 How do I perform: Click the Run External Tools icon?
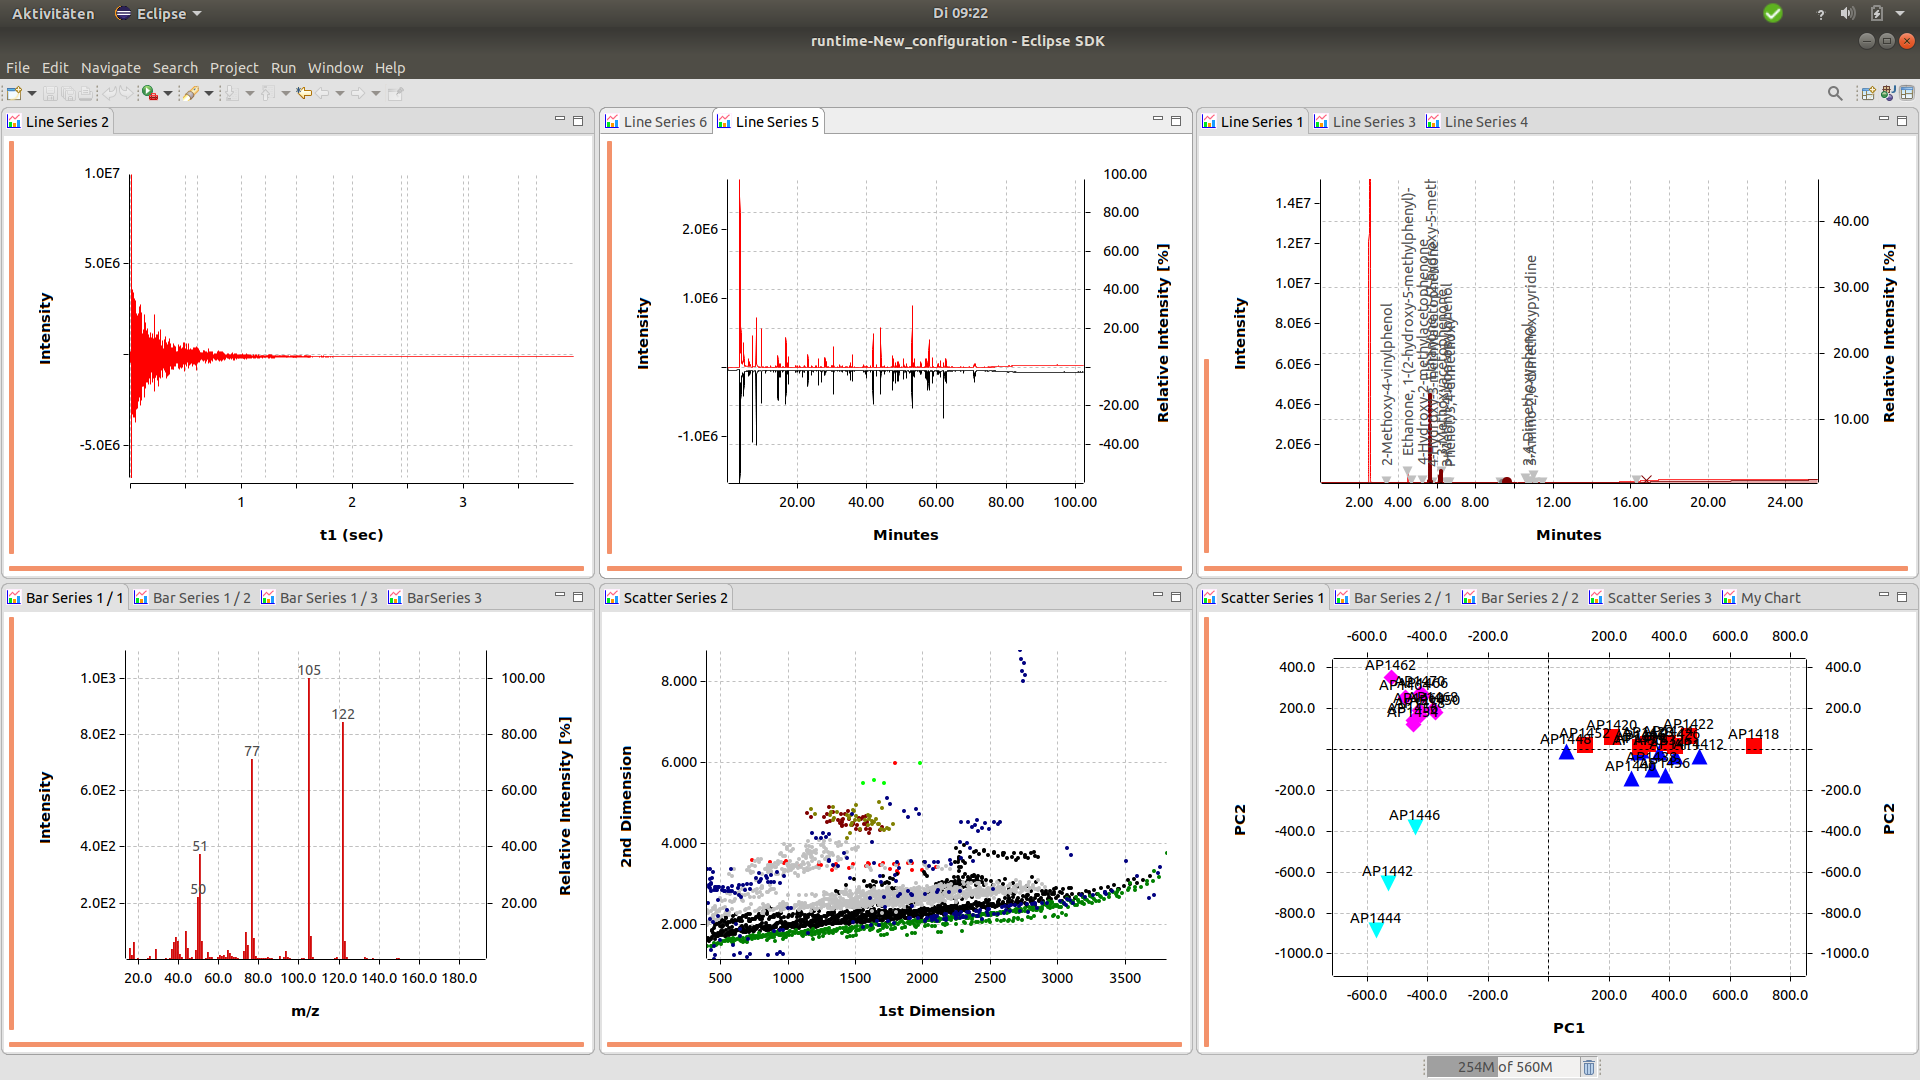click(150, 93)
